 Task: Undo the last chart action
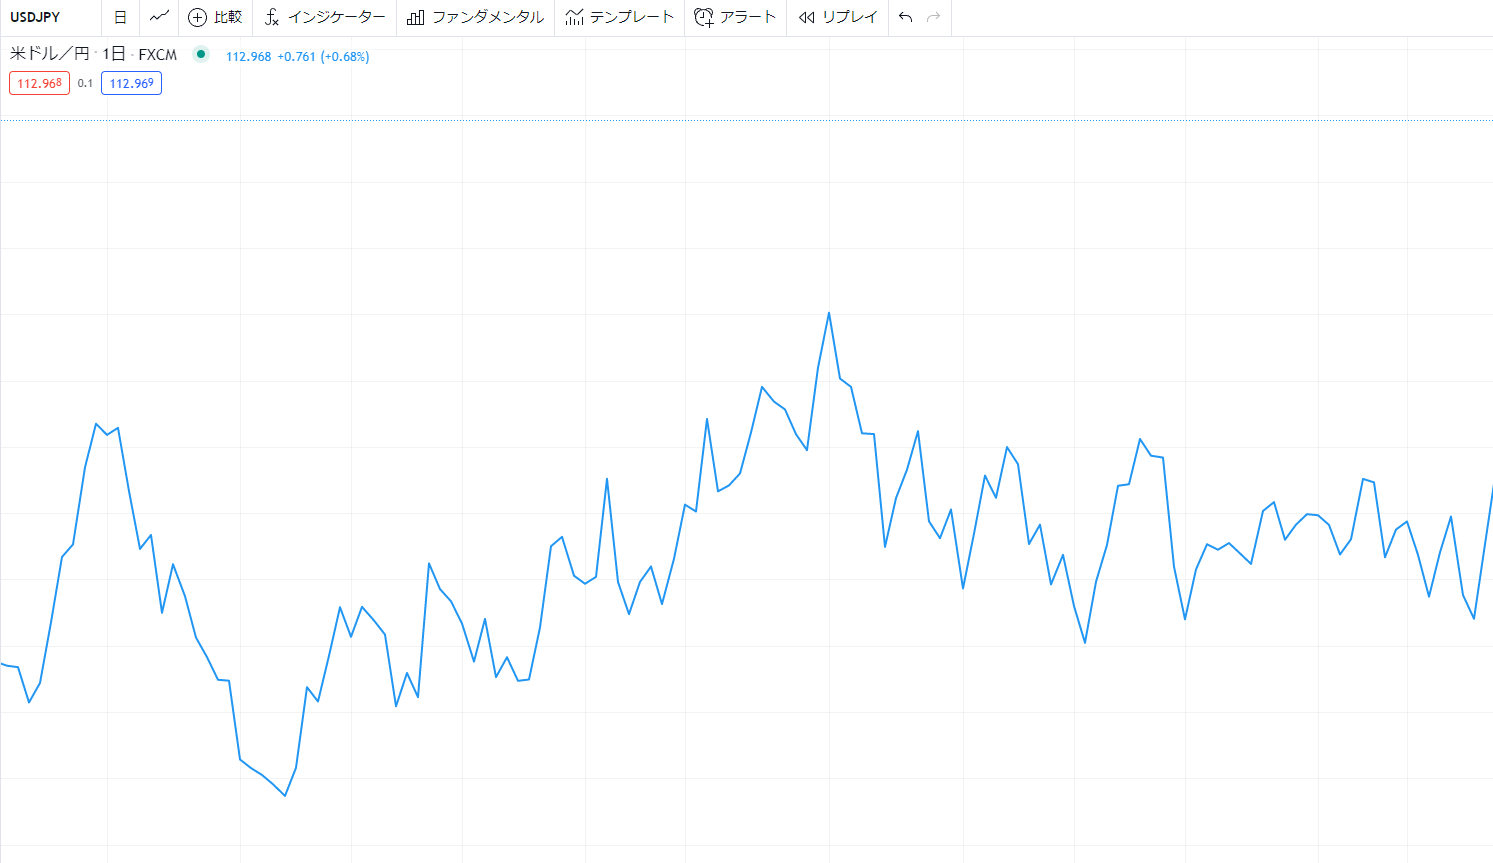click(x=905, y=17)
